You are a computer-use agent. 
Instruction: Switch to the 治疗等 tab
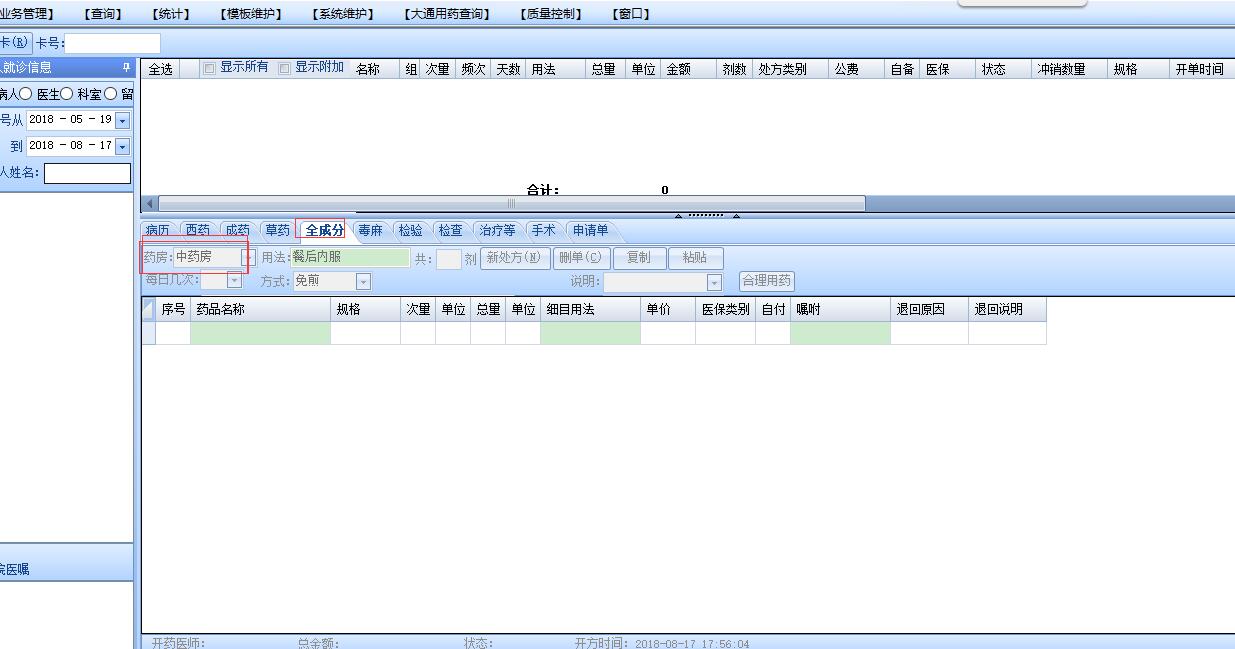tap(497, 230)
